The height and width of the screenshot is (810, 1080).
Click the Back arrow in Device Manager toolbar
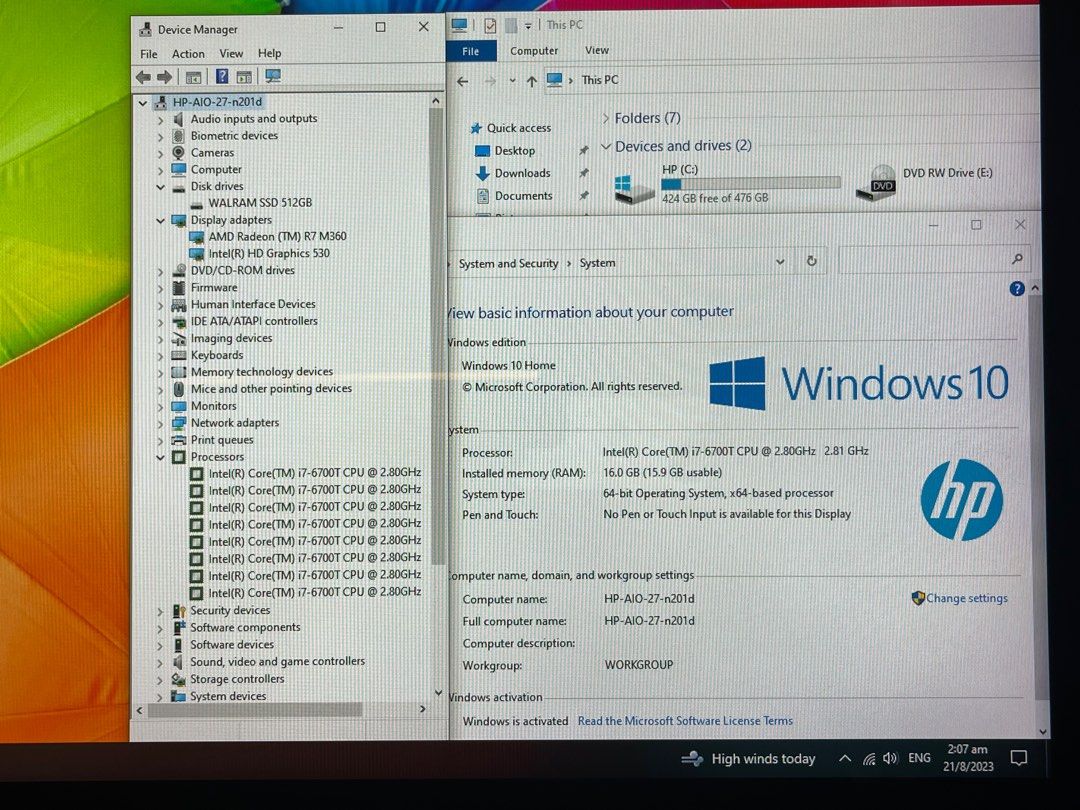point(143,77)
